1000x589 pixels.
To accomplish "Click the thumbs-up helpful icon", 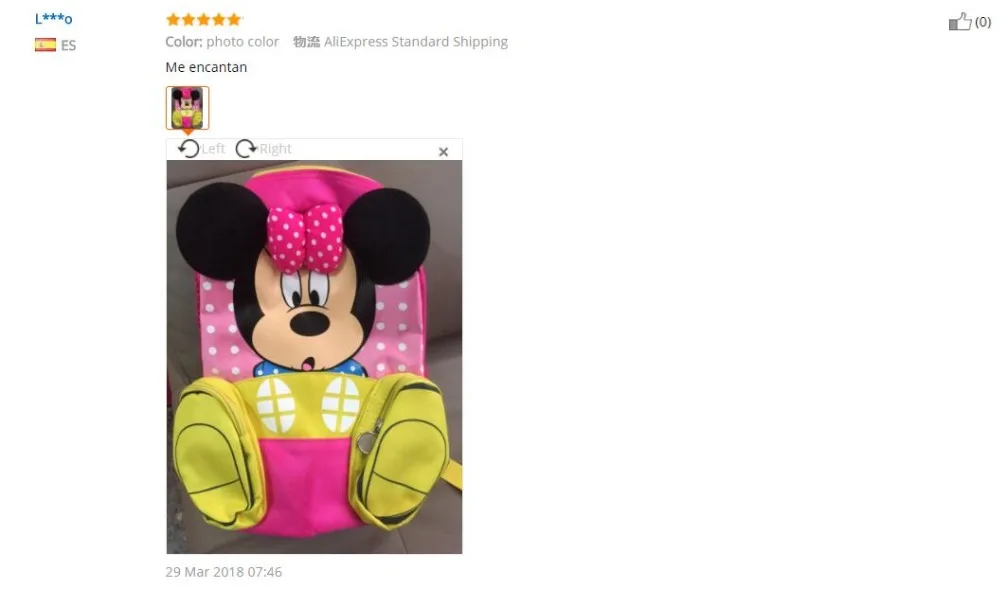I will [960, 22].
